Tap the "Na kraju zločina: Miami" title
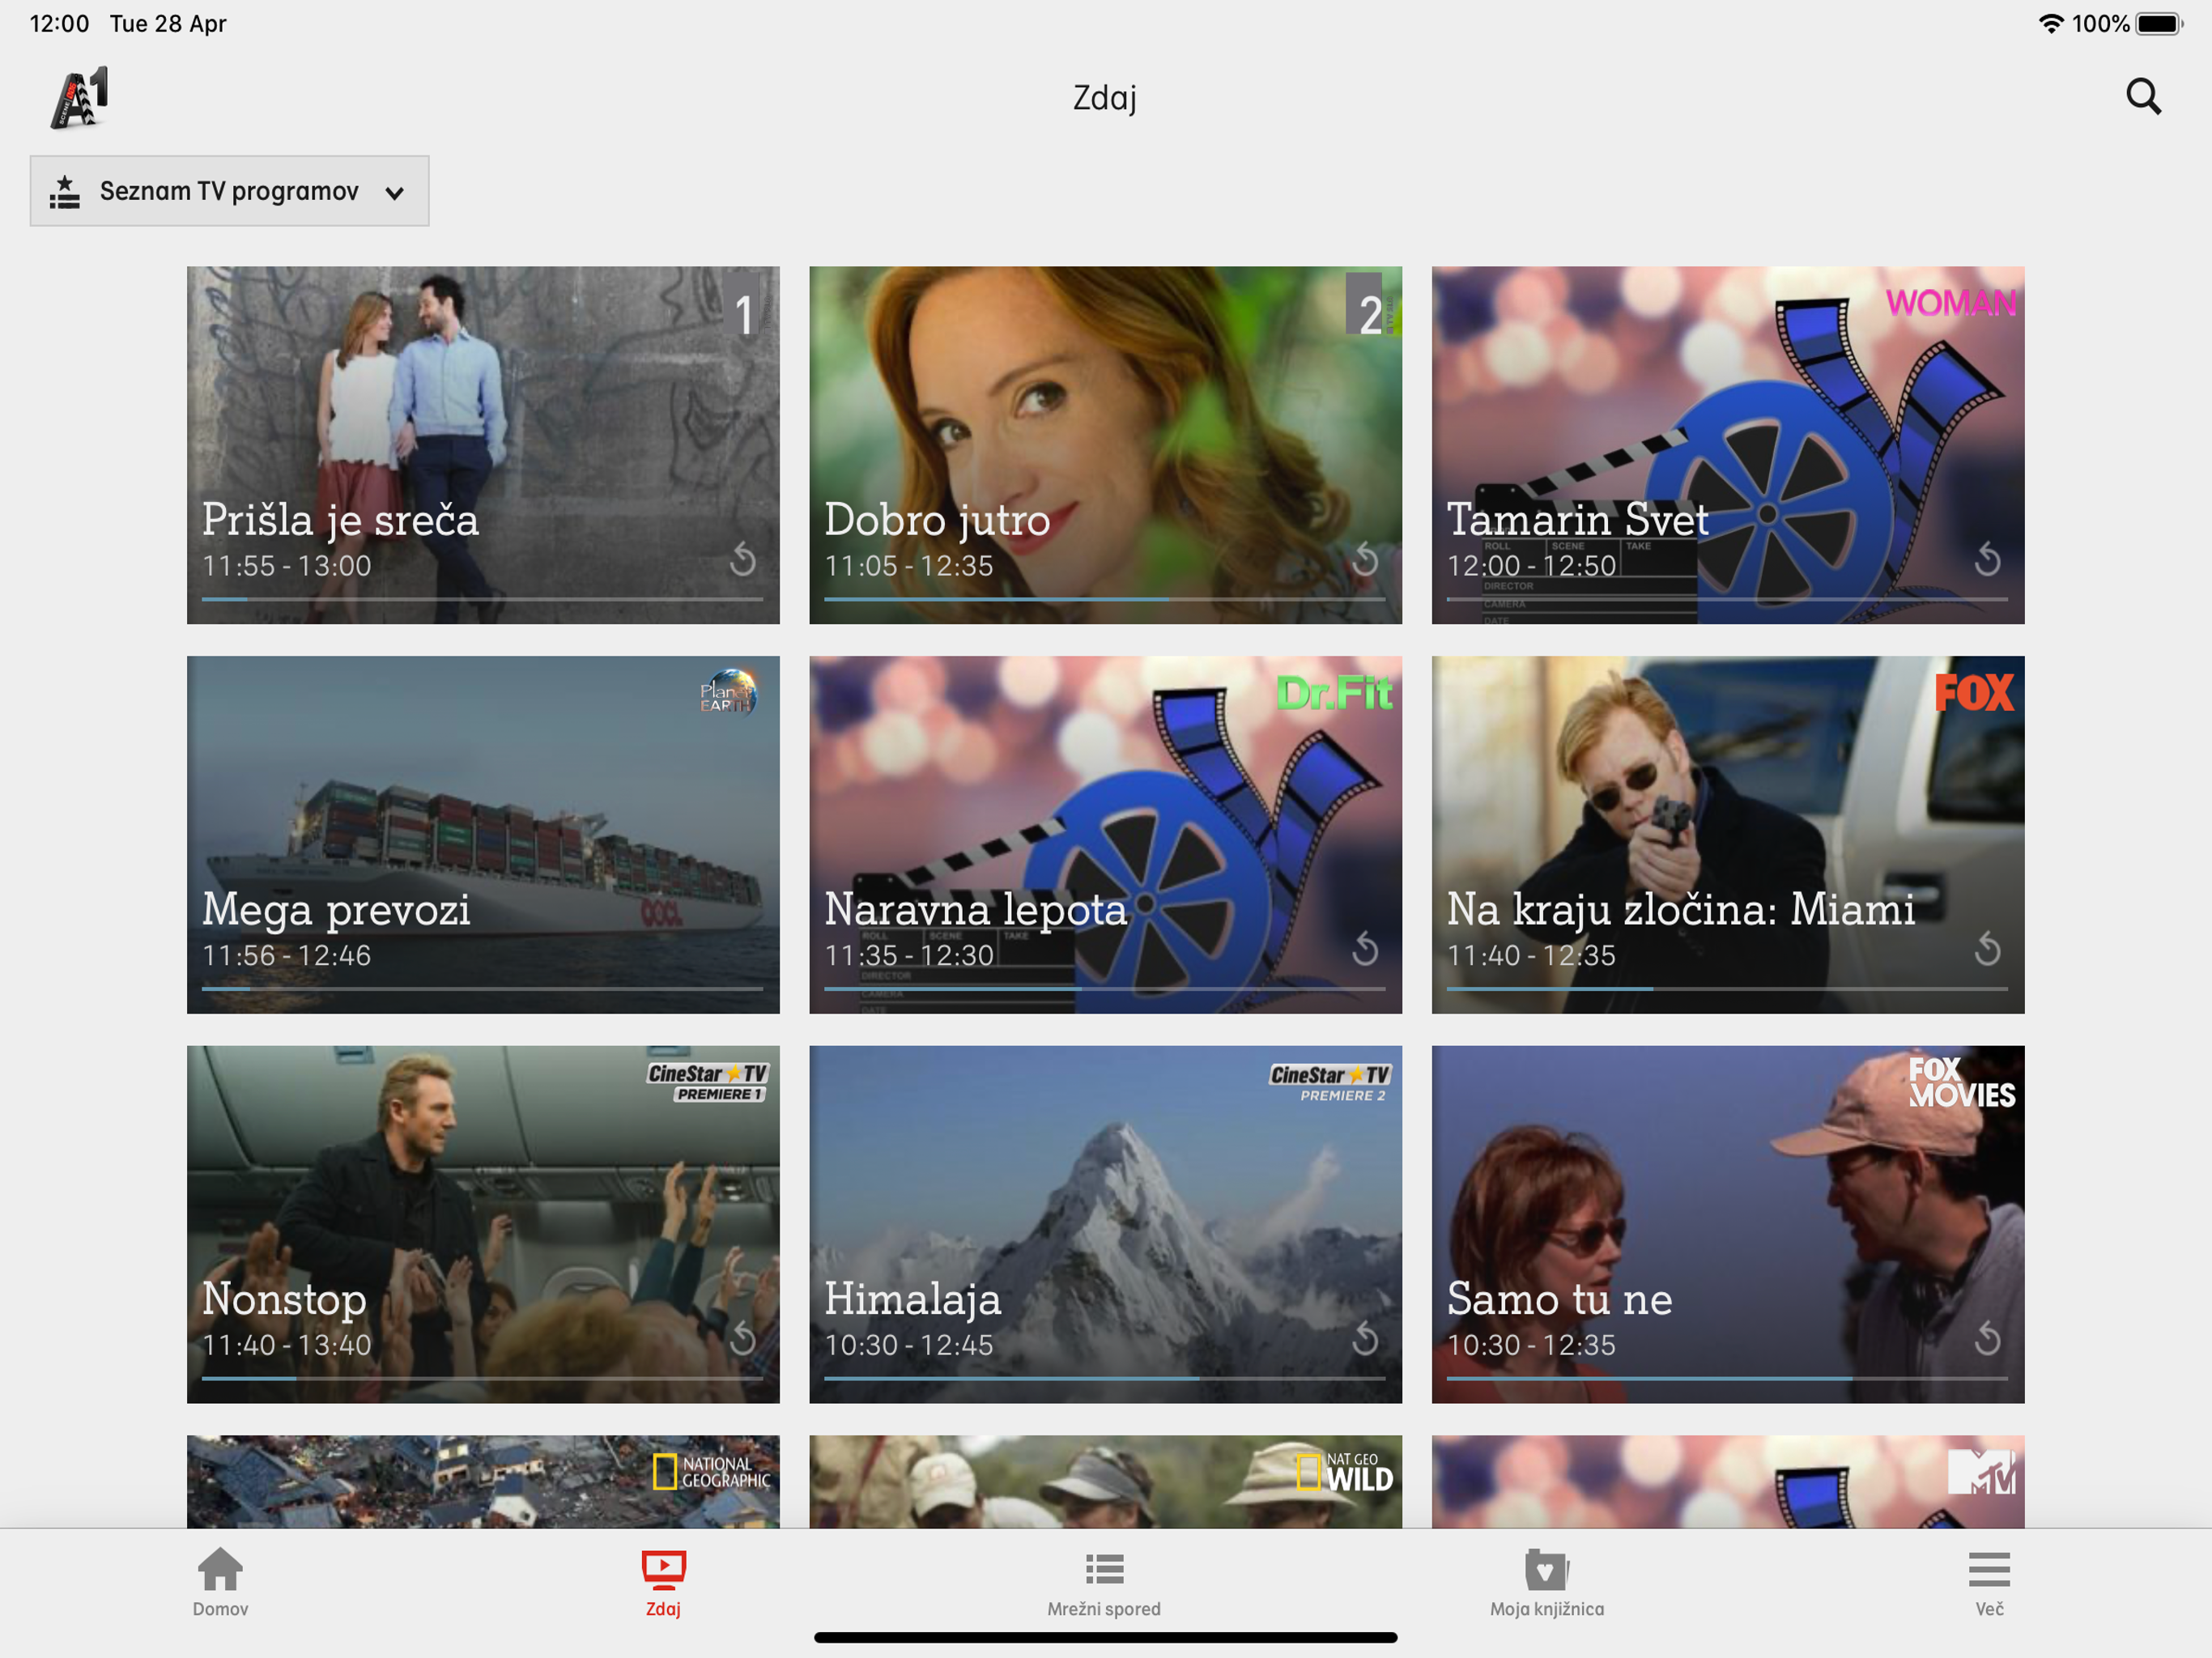This screenshot has width=2212, height=1658. point(1680,909)
